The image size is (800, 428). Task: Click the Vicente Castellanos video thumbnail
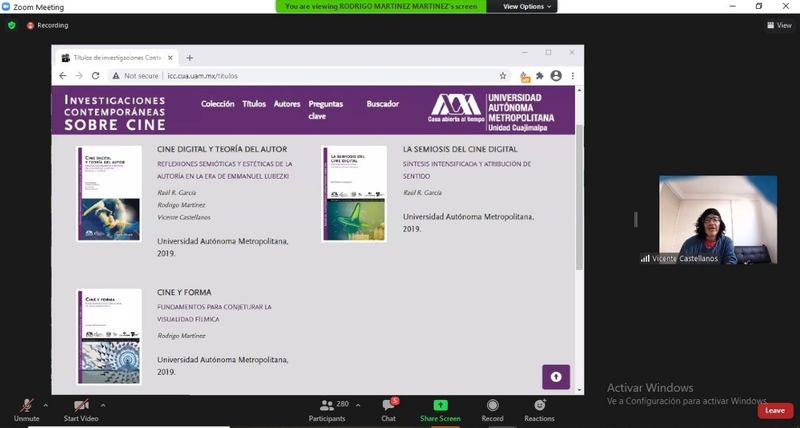(718, 220)
